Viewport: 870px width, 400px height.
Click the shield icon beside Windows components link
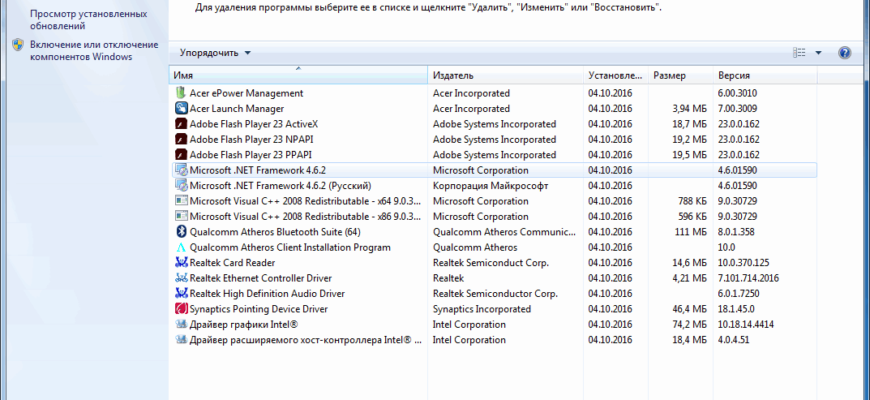click(x=18, y=45)
